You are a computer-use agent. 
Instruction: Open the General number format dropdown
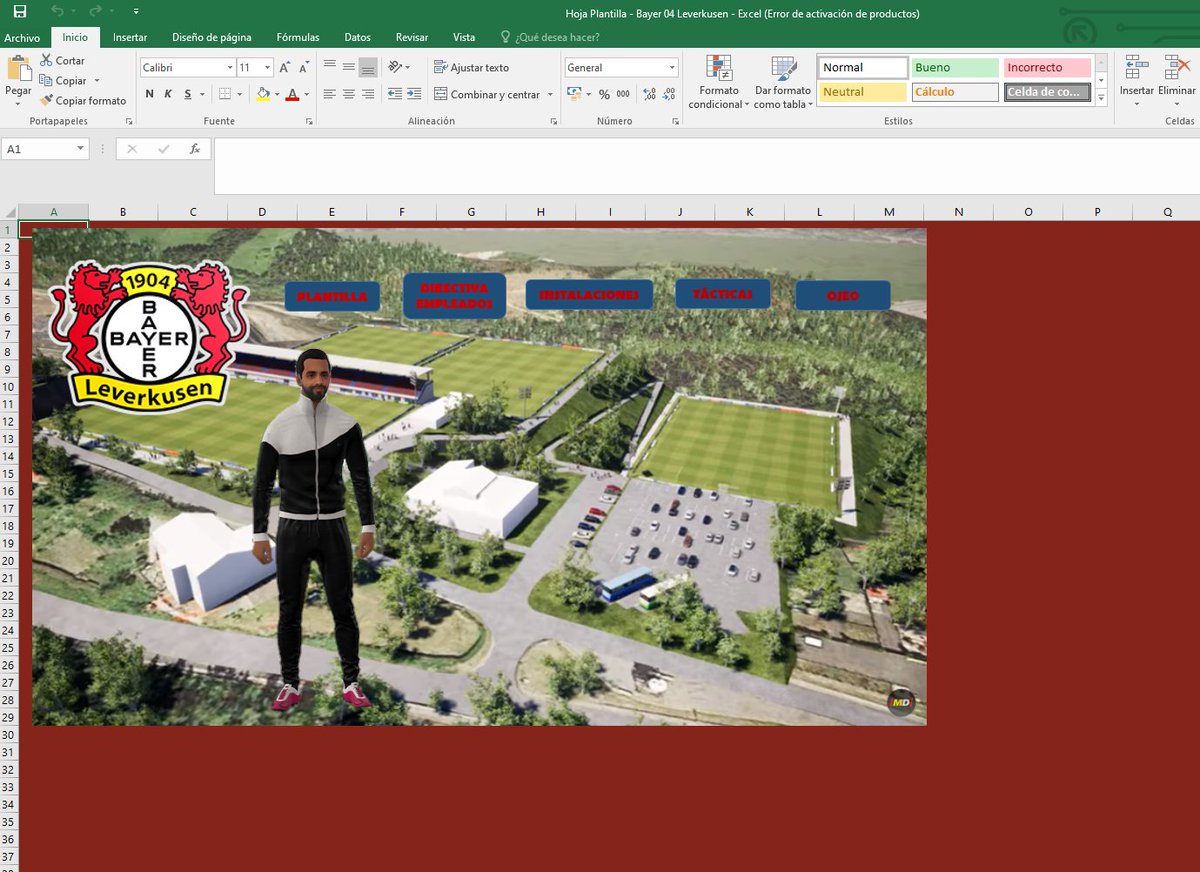coord(672,68)
